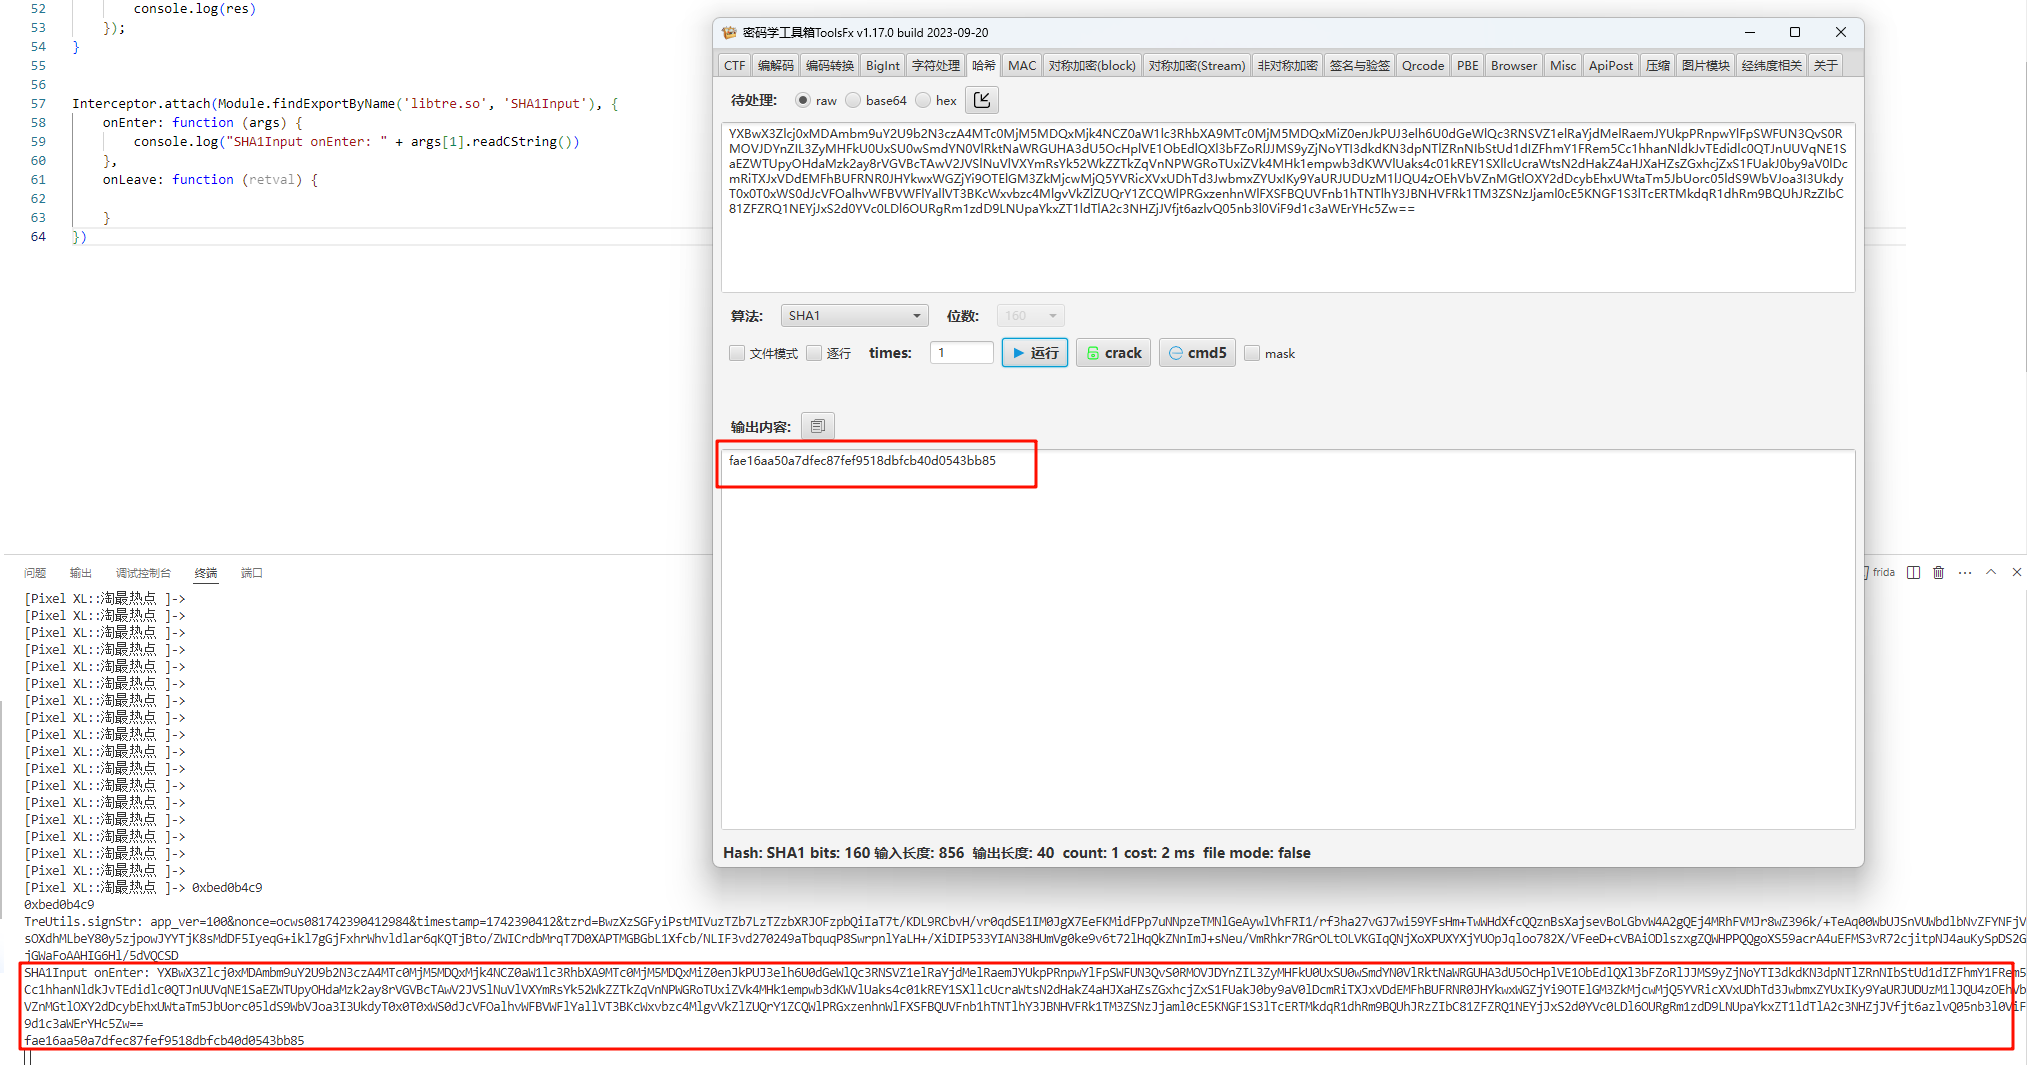Image resolution: width=2027 pixels, height=1065 pixels.
Task: Select the base64 input radio button
Action: click(x=853, y=100)
